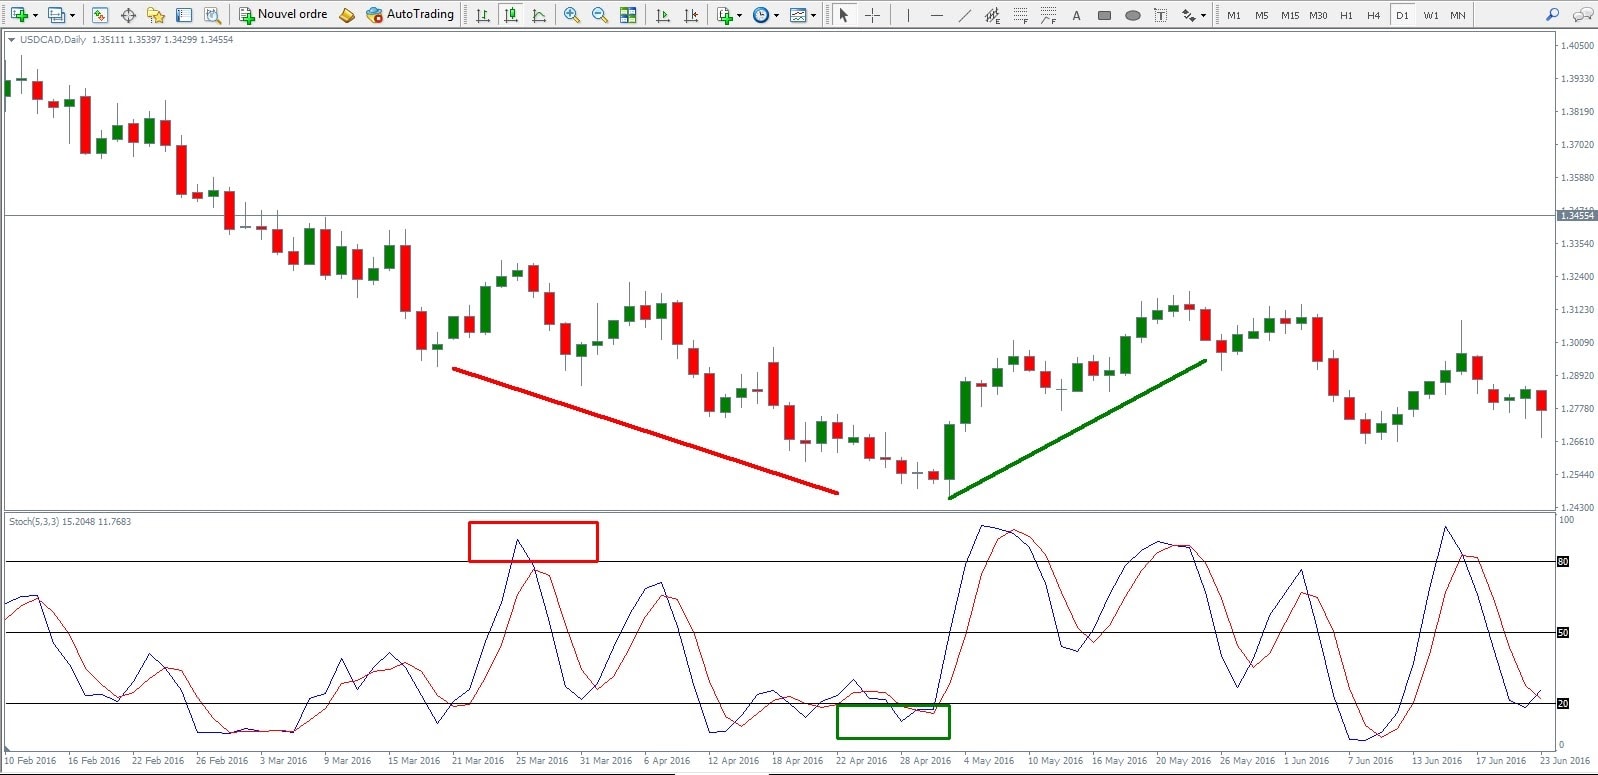Viewport: 1598px width, 775px height.
Task: Click the Stoch(5,3,3) indicator label
Action: (x=34, y=522)
